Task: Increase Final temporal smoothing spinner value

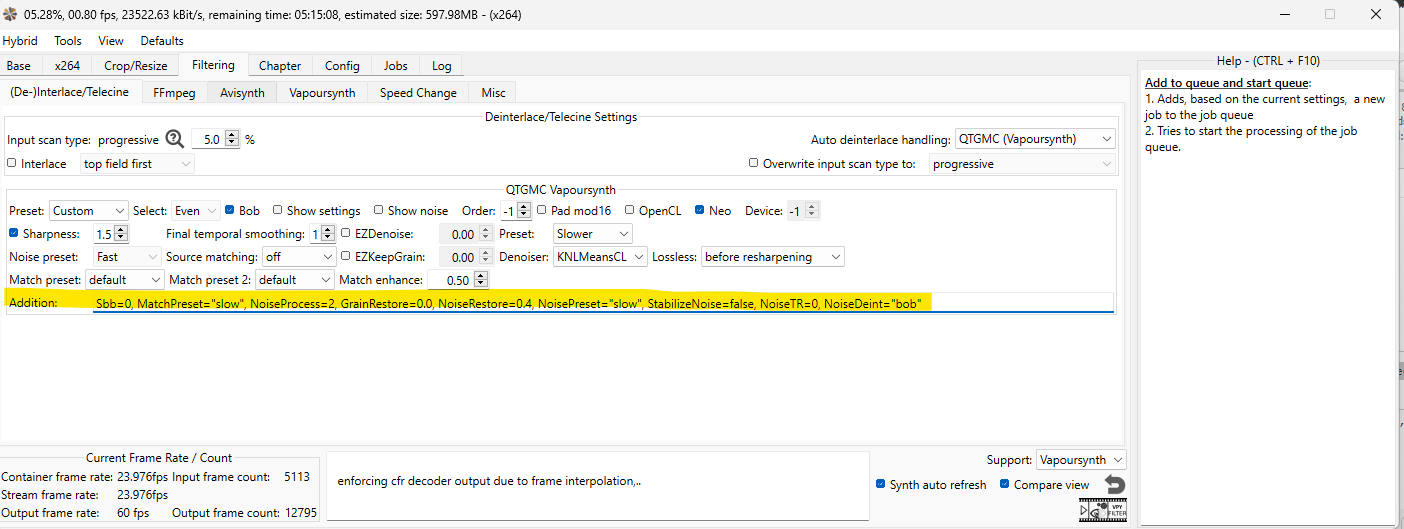Action: (x=329, y=229)
